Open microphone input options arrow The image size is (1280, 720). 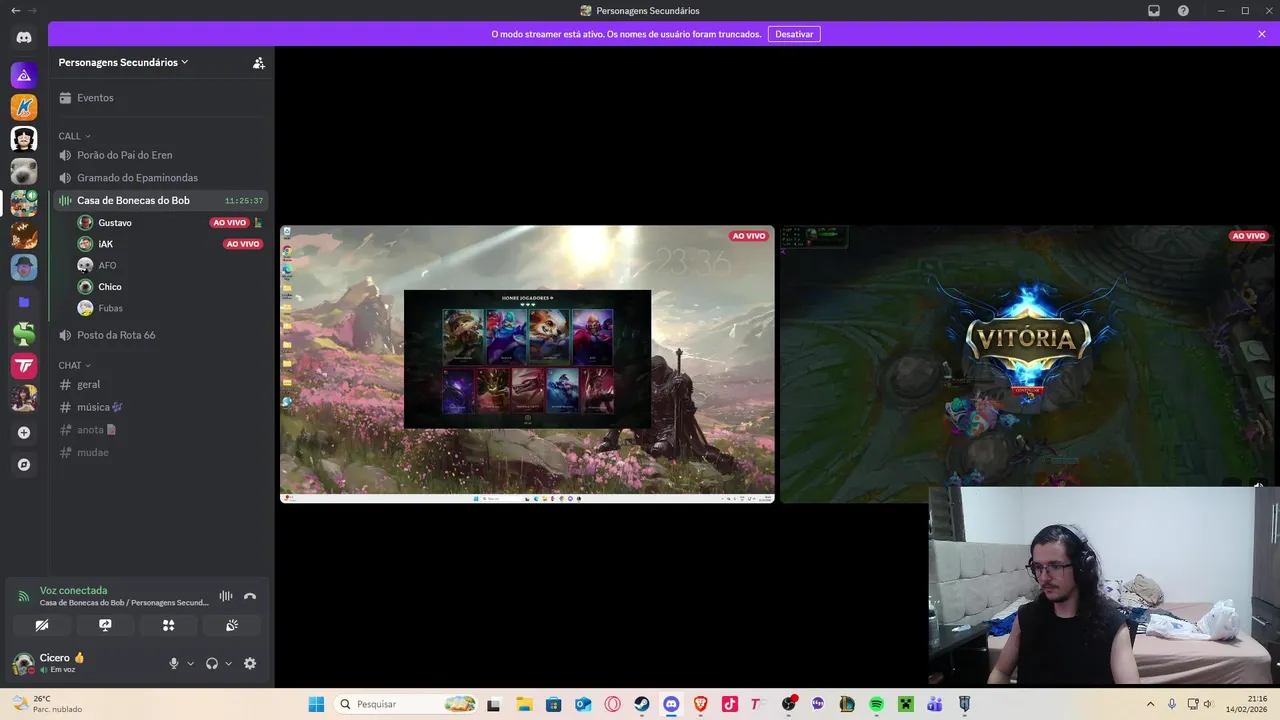(x=190, y=663)
